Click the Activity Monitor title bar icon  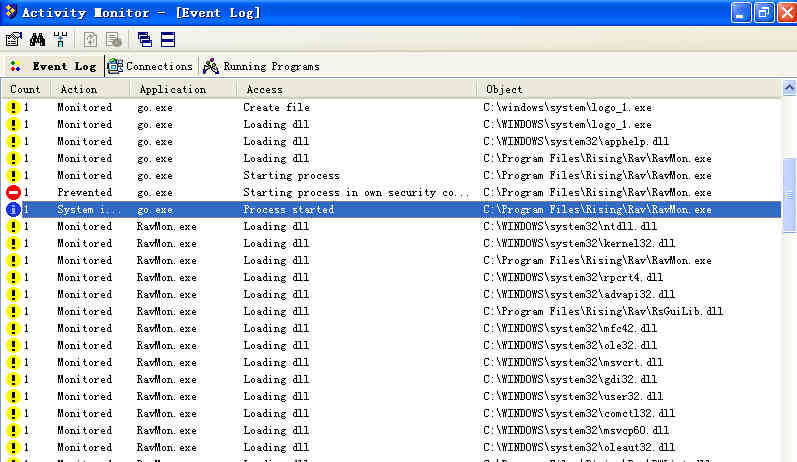point(10,12)
